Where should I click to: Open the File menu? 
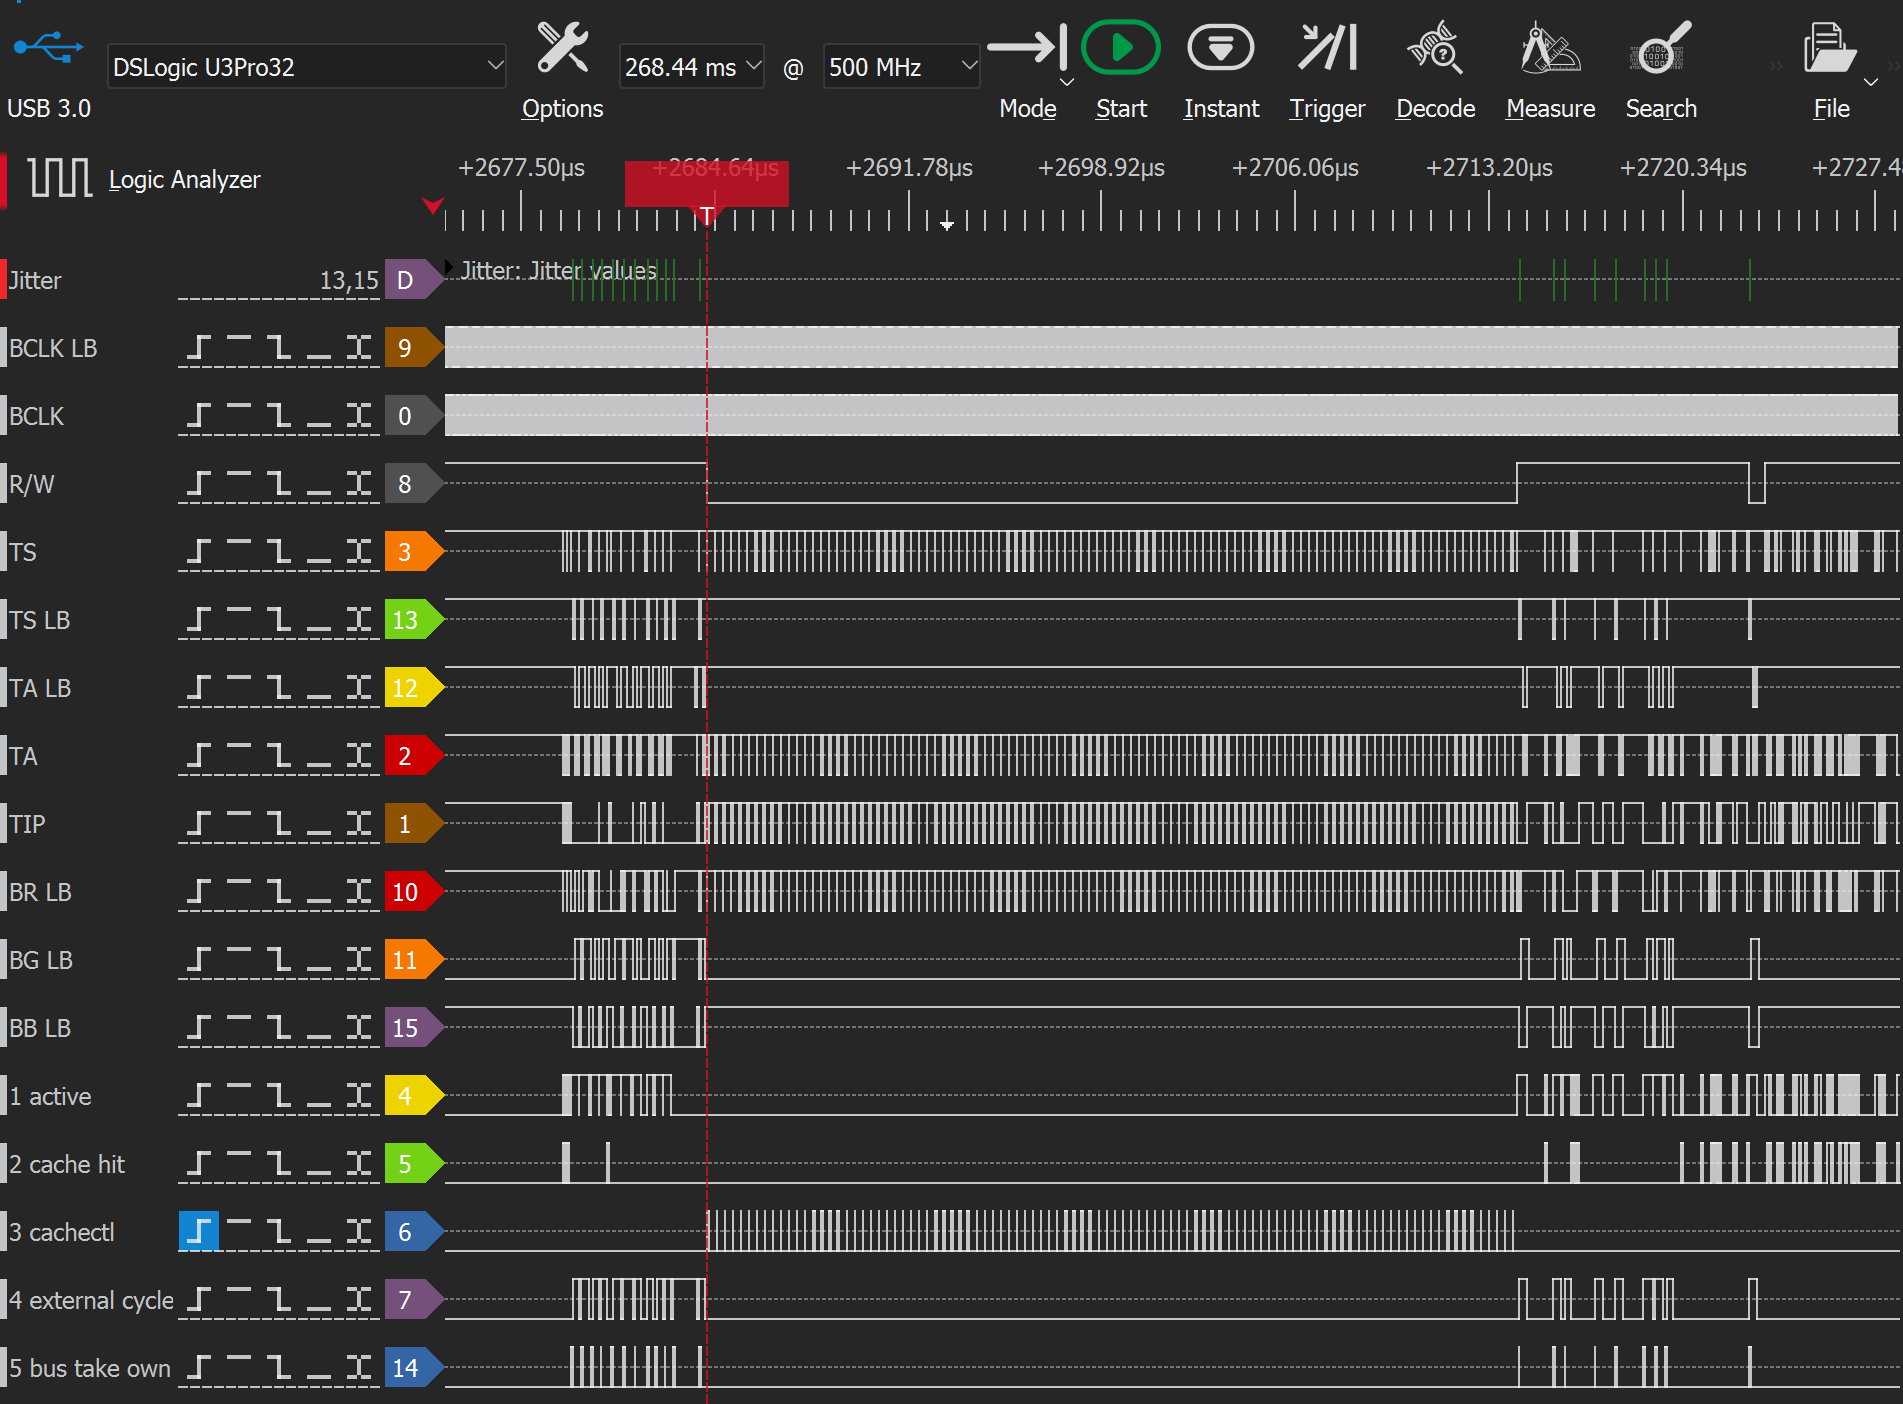(1830, 49)
